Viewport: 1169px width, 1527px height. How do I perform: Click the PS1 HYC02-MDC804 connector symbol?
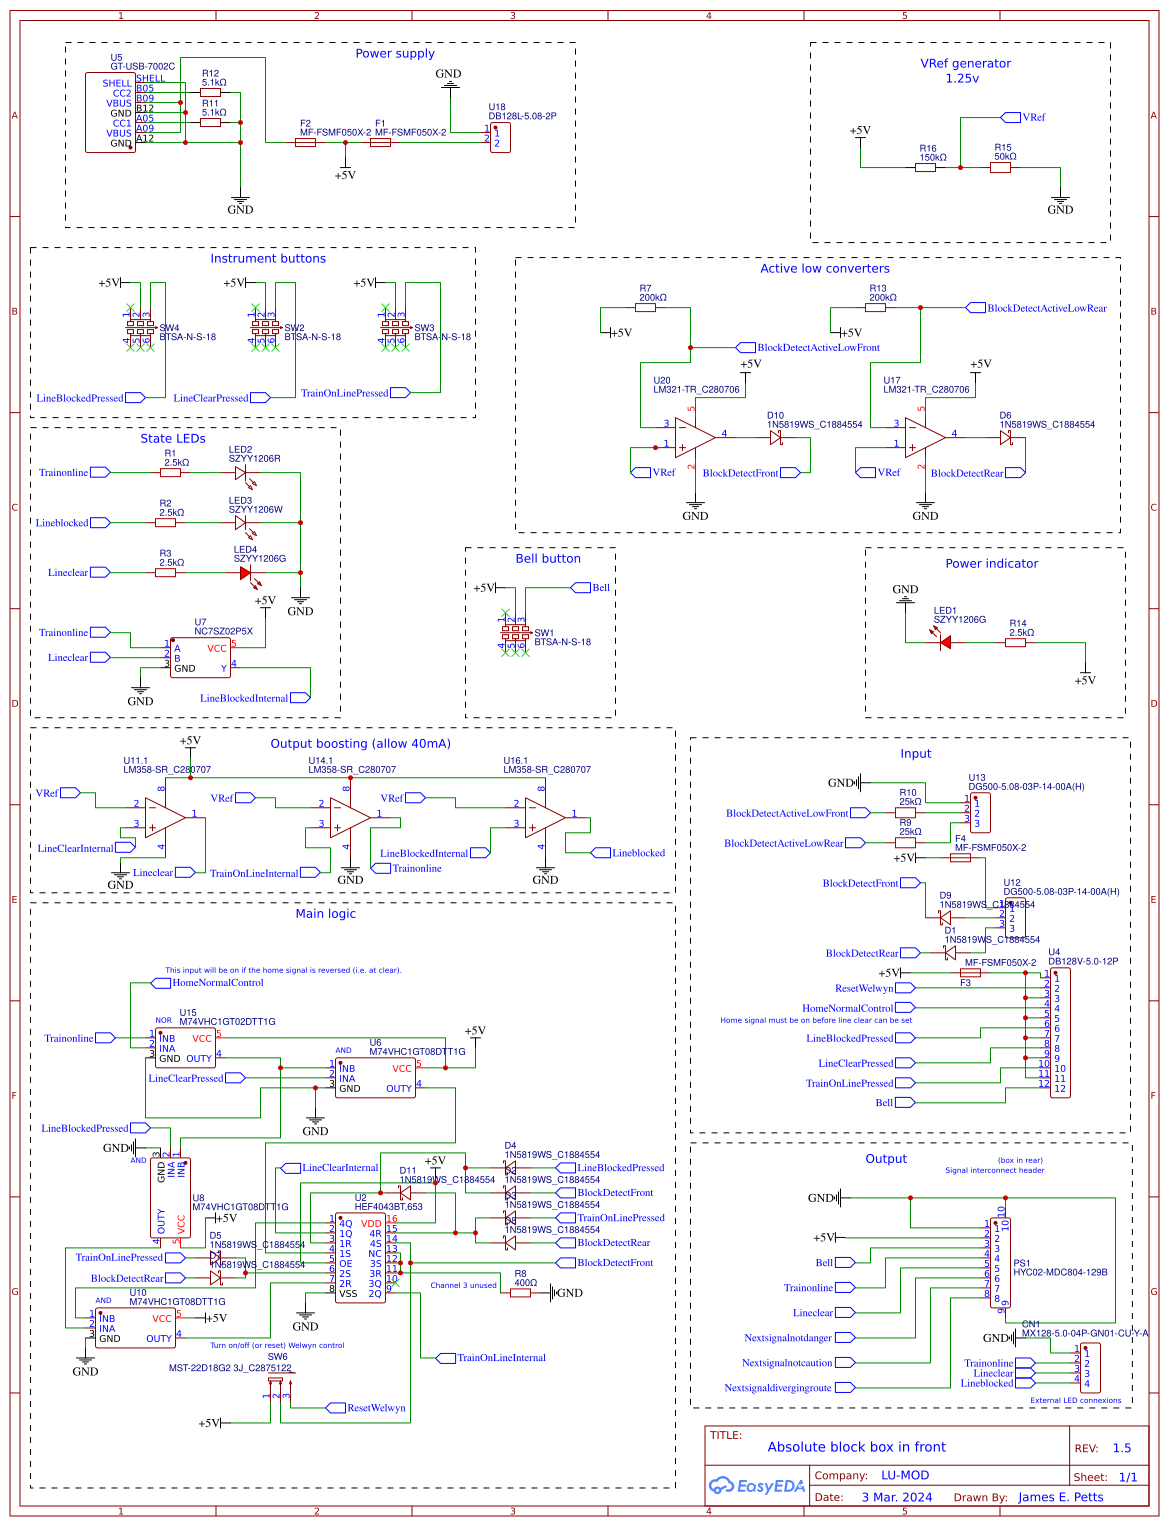(x=1000, y=1262)
